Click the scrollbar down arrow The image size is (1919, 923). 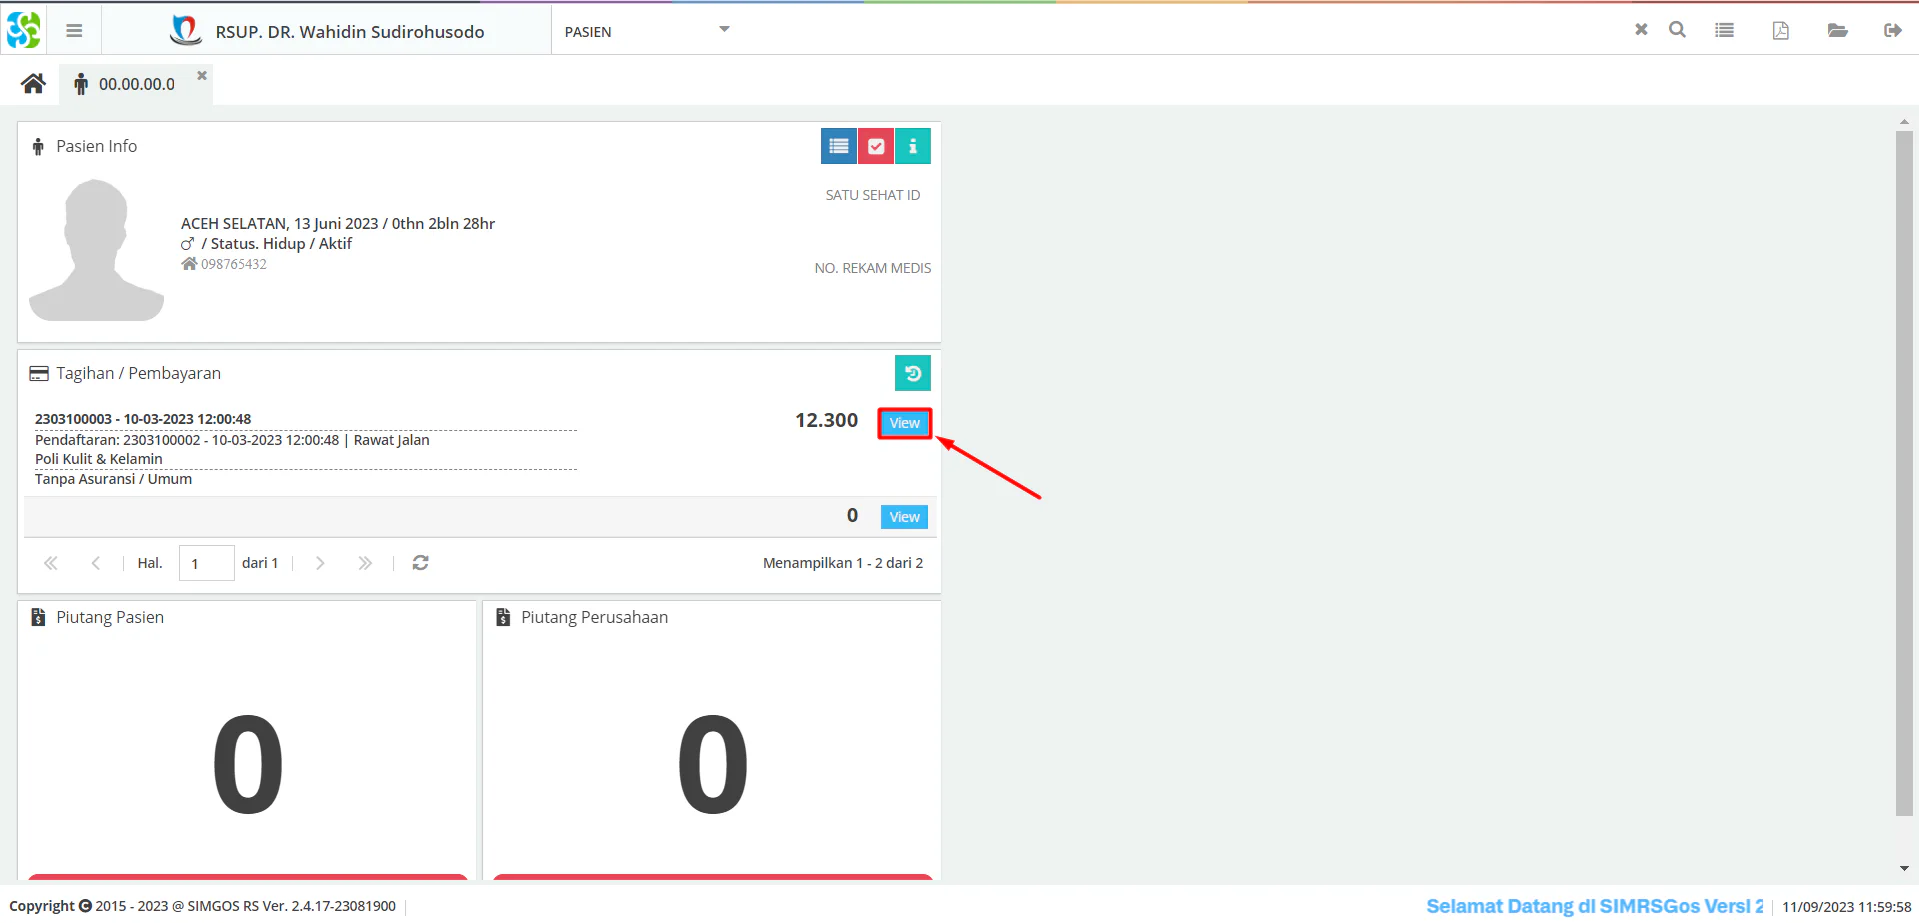[x=1904, y=869]
